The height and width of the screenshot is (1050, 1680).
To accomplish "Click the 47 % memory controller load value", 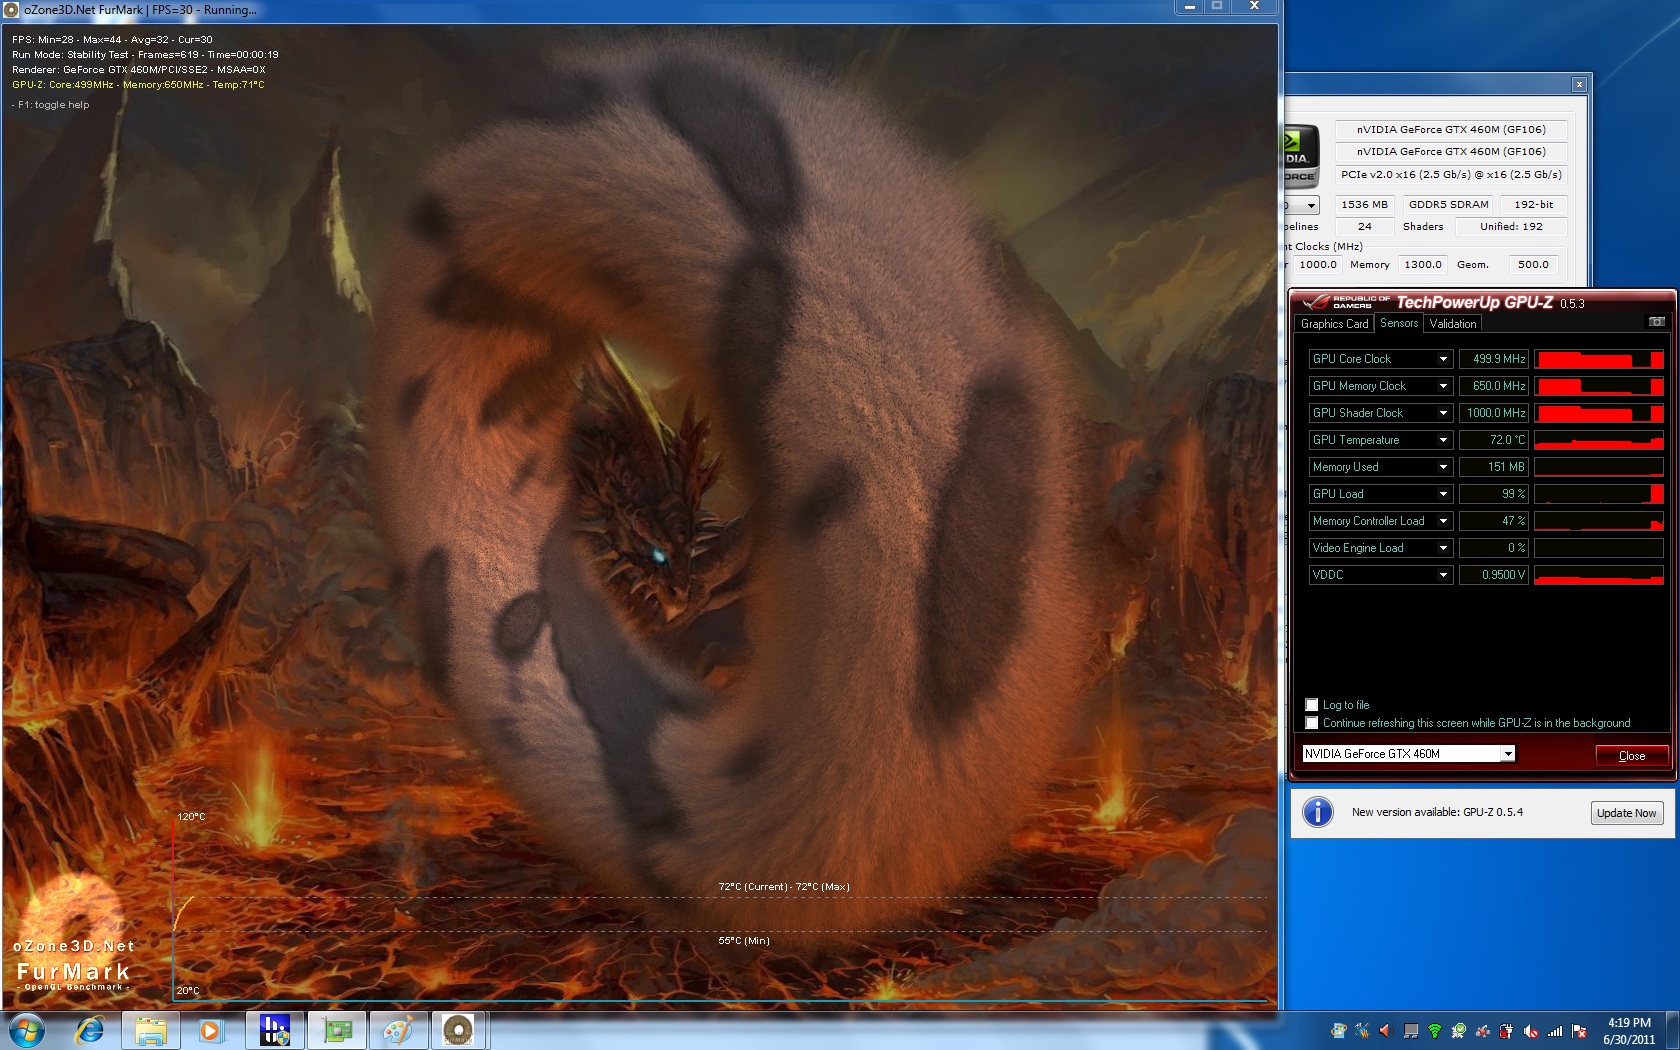I will pyautogui.click(x=1494, y=520).
